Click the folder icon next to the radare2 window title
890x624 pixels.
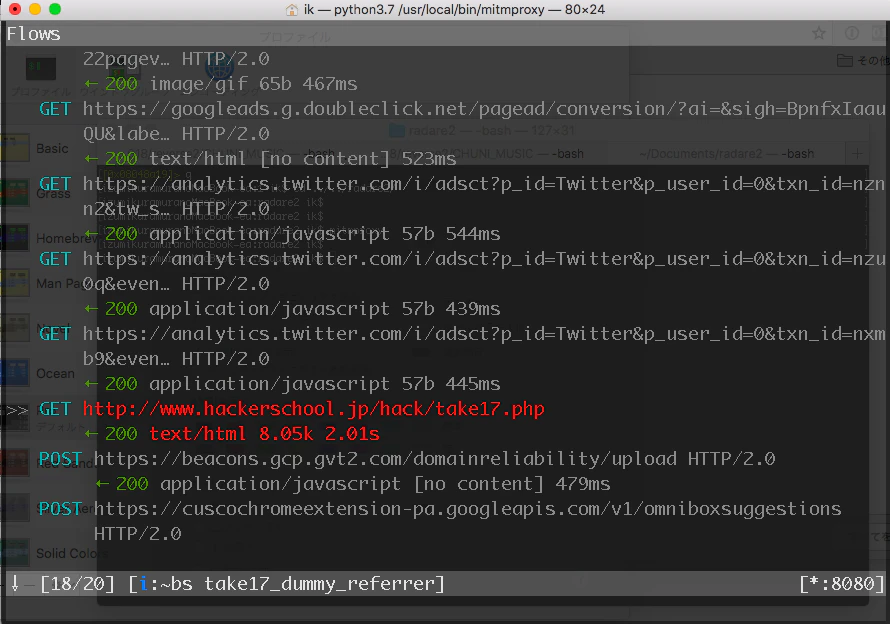(397, 131)
